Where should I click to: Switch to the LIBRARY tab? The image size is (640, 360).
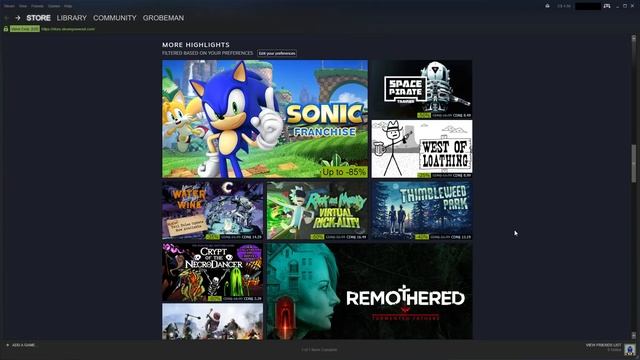[72, 18]
